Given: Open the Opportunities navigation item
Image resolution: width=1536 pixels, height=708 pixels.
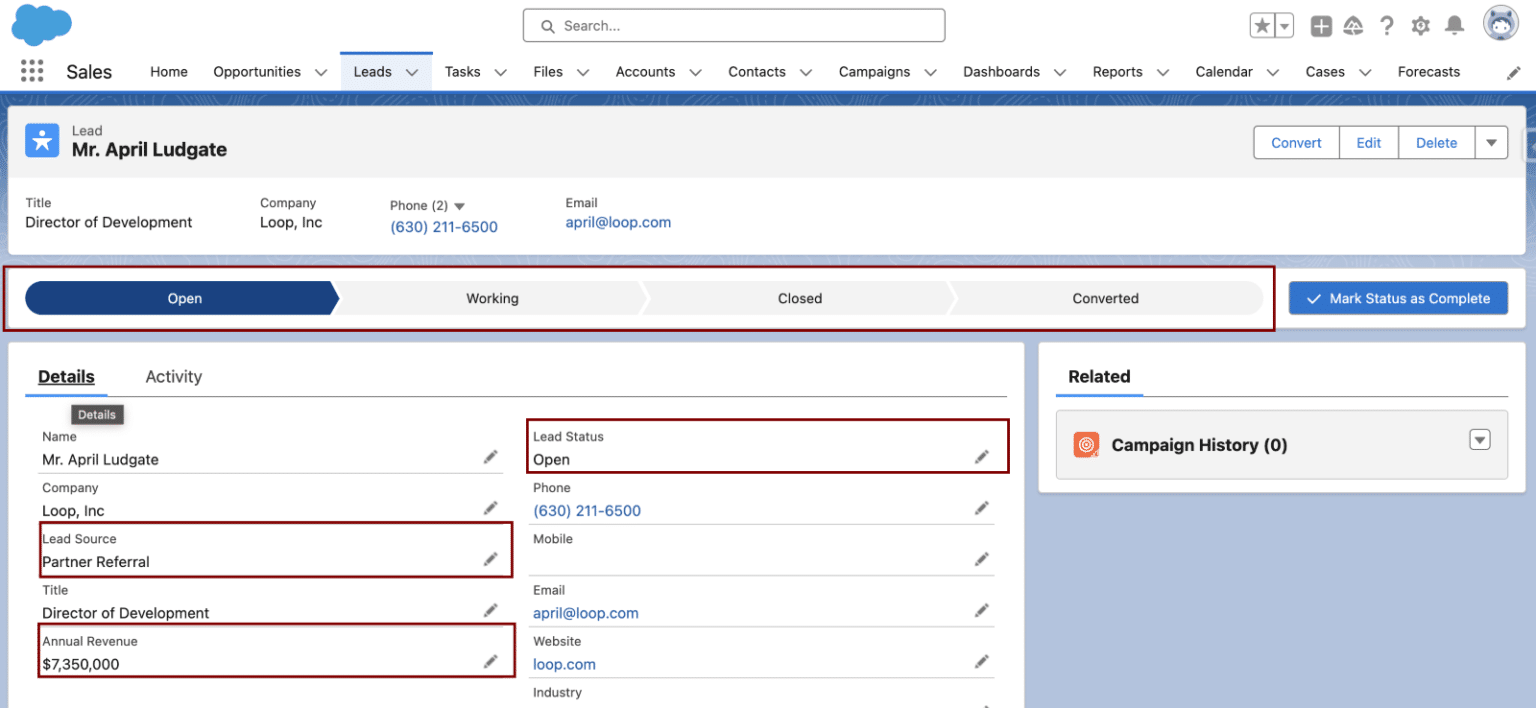Looking at the screenshot, I should (x=256, y=71).
